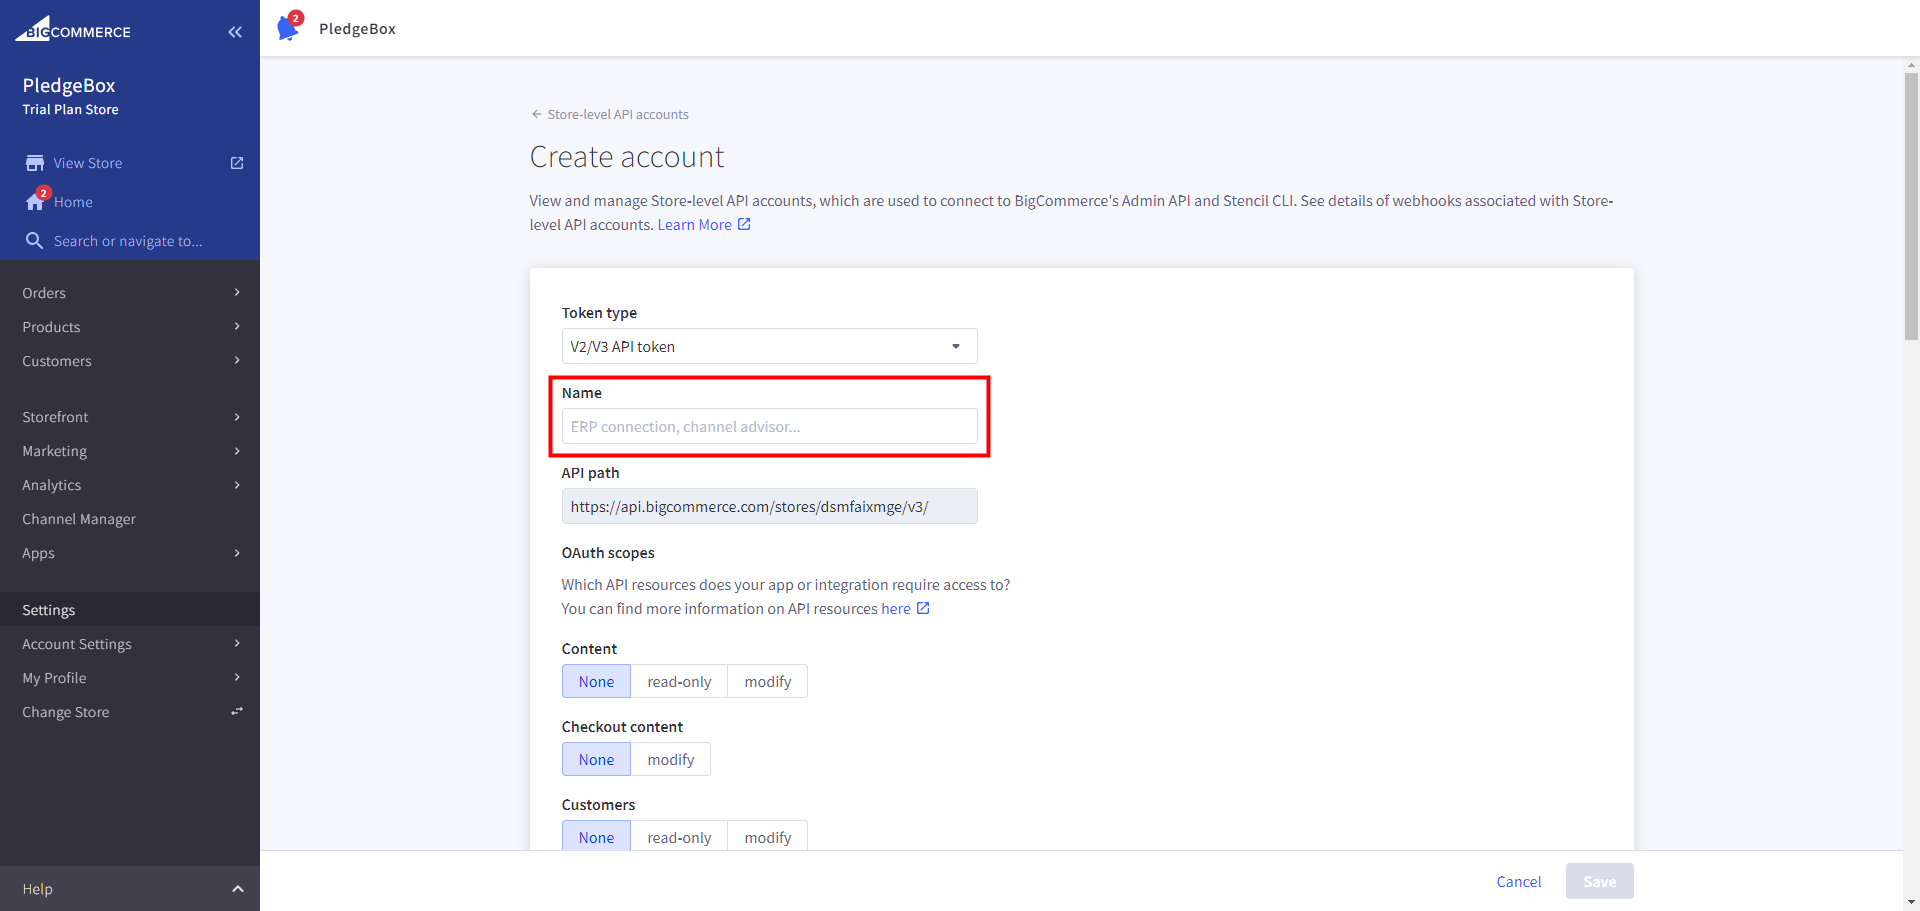
Task: Open the Token type dropdown
Action: coord(769,346)
